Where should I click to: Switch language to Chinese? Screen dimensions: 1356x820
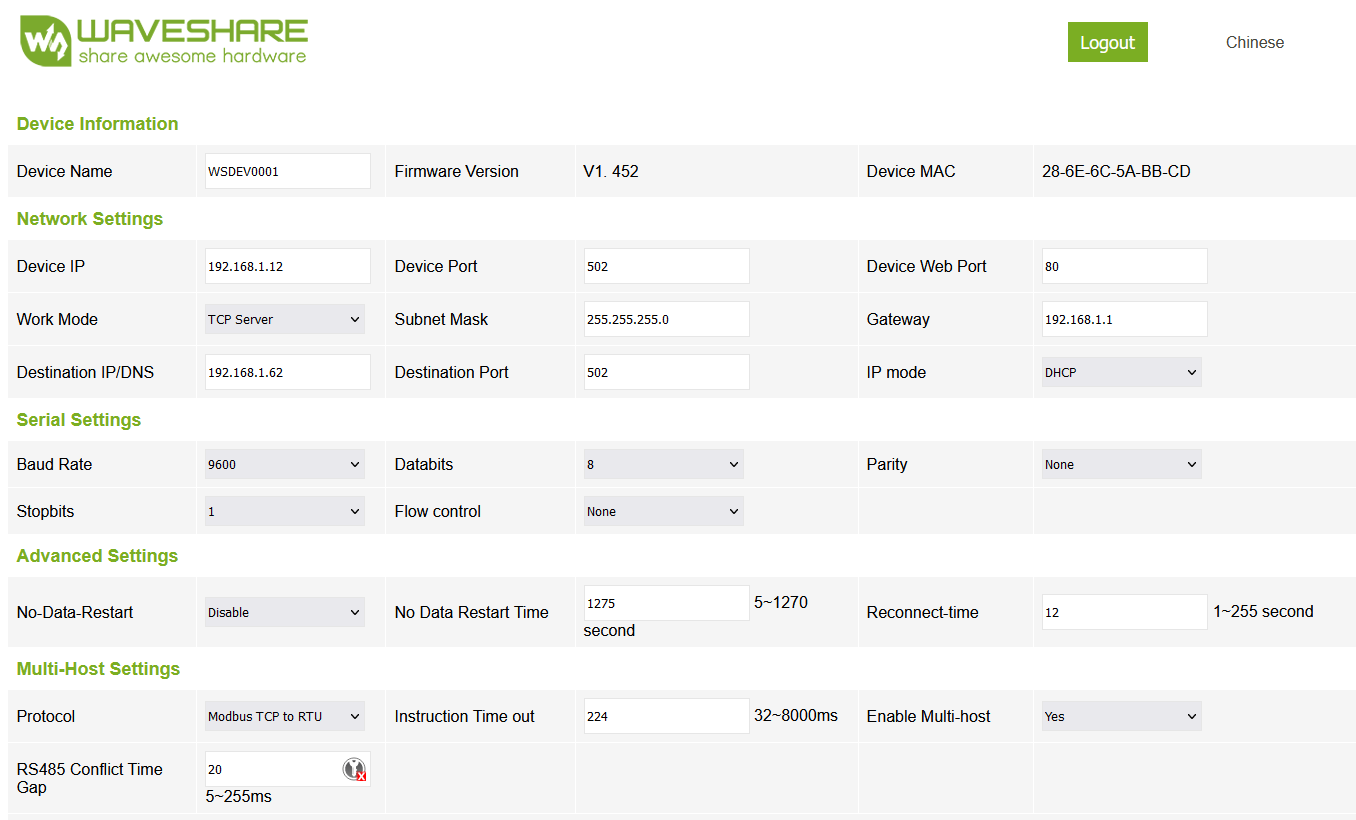(1254, 42)
